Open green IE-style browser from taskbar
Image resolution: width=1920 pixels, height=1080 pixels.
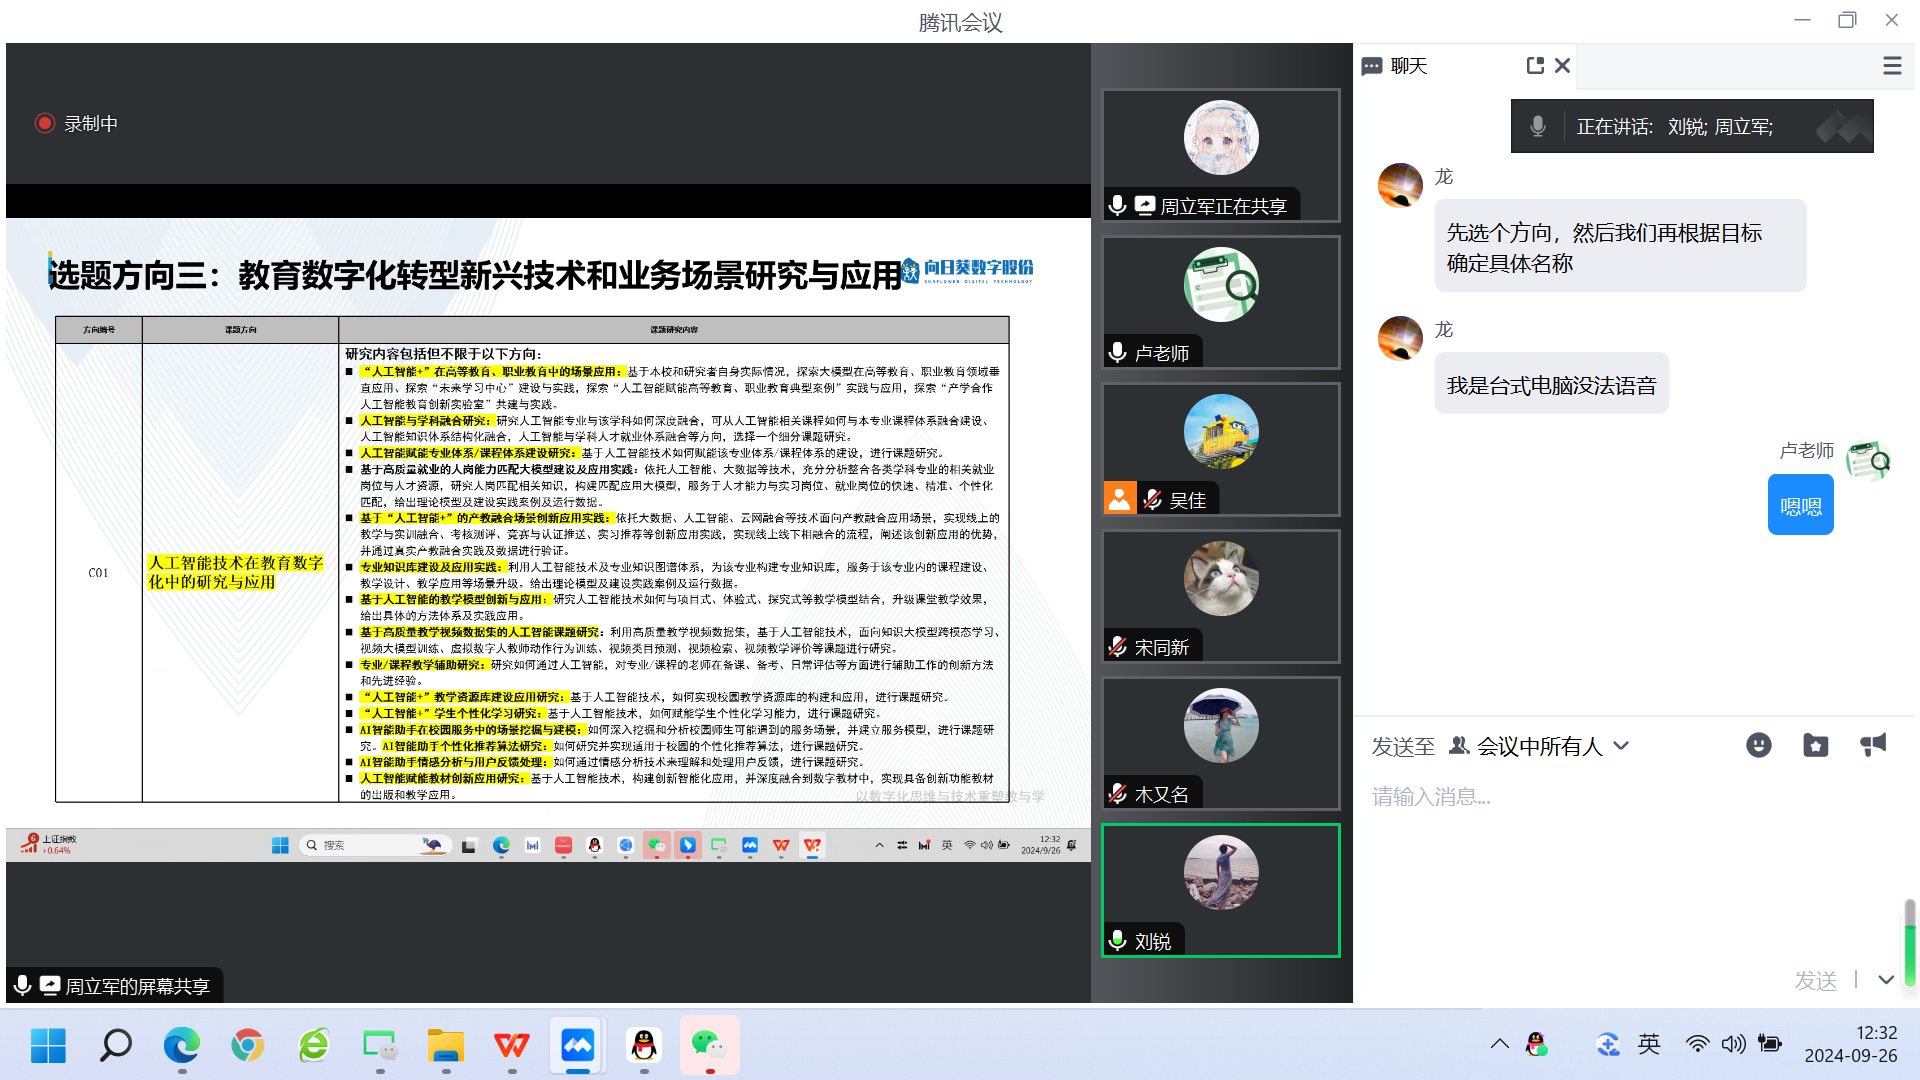coord(313,1045)
